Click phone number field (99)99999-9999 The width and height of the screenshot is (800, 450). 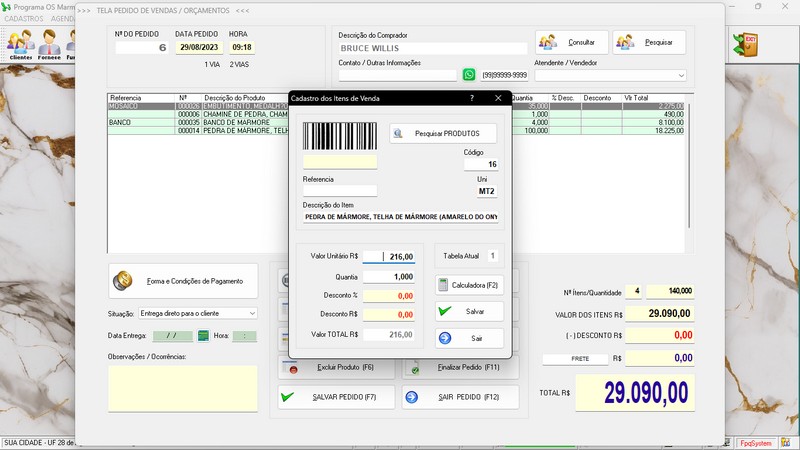pyautogui.click(x=505, y=76)
